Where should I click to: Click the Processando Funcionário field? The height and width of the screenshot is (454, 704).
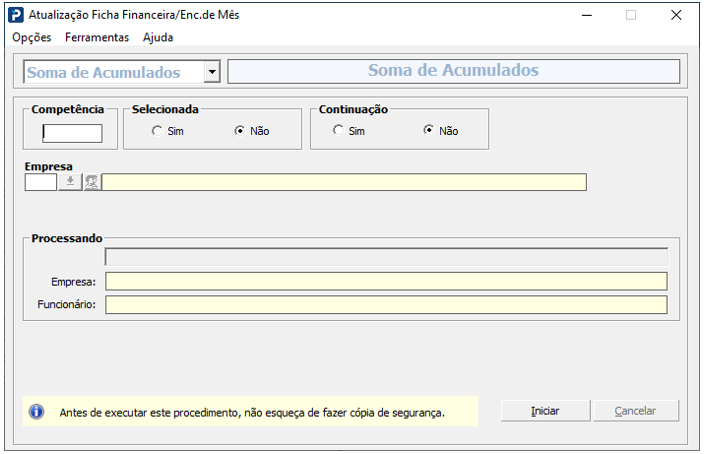coord(387,304)
